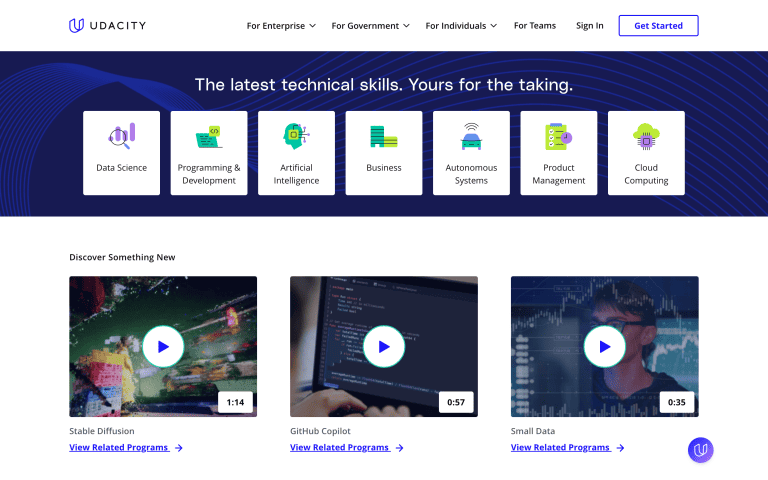View related programs for GitHub Copilot
This screenshot has height=480, width=768.
point(339,447)
